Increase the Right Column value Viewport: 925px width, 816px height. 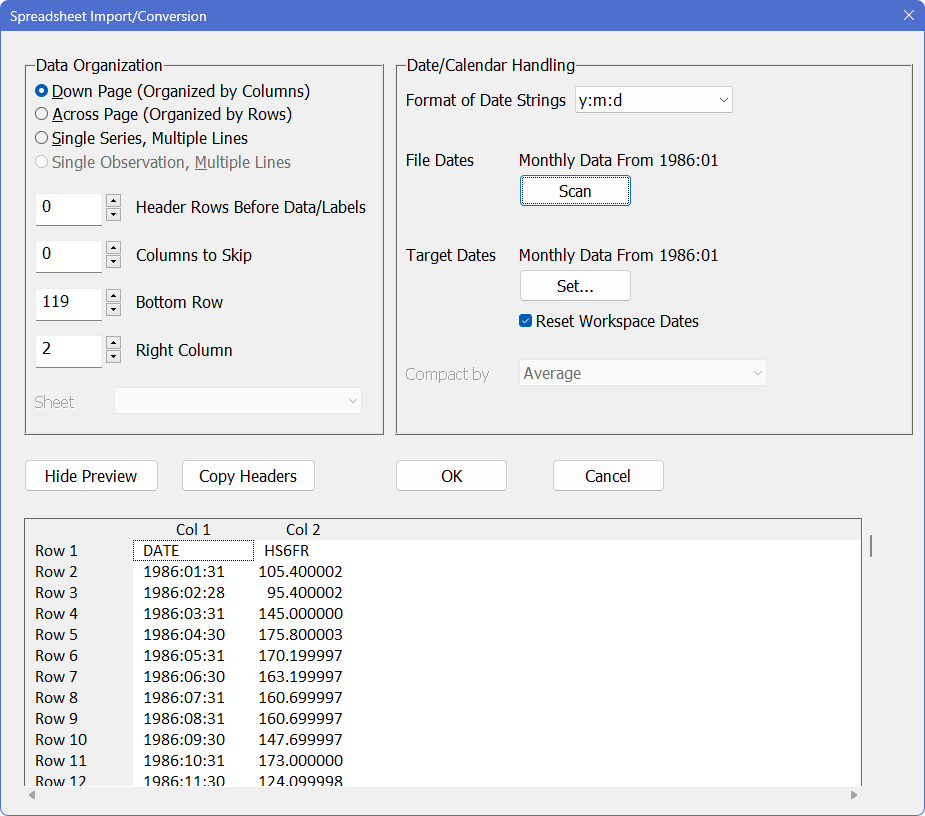[x=113, y=343]
